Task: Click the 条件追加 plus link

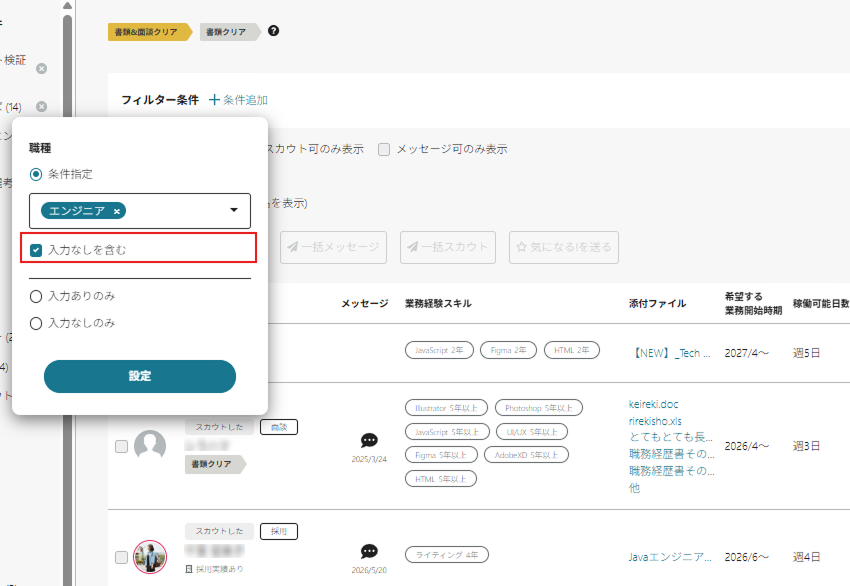Action: [239, 100]
